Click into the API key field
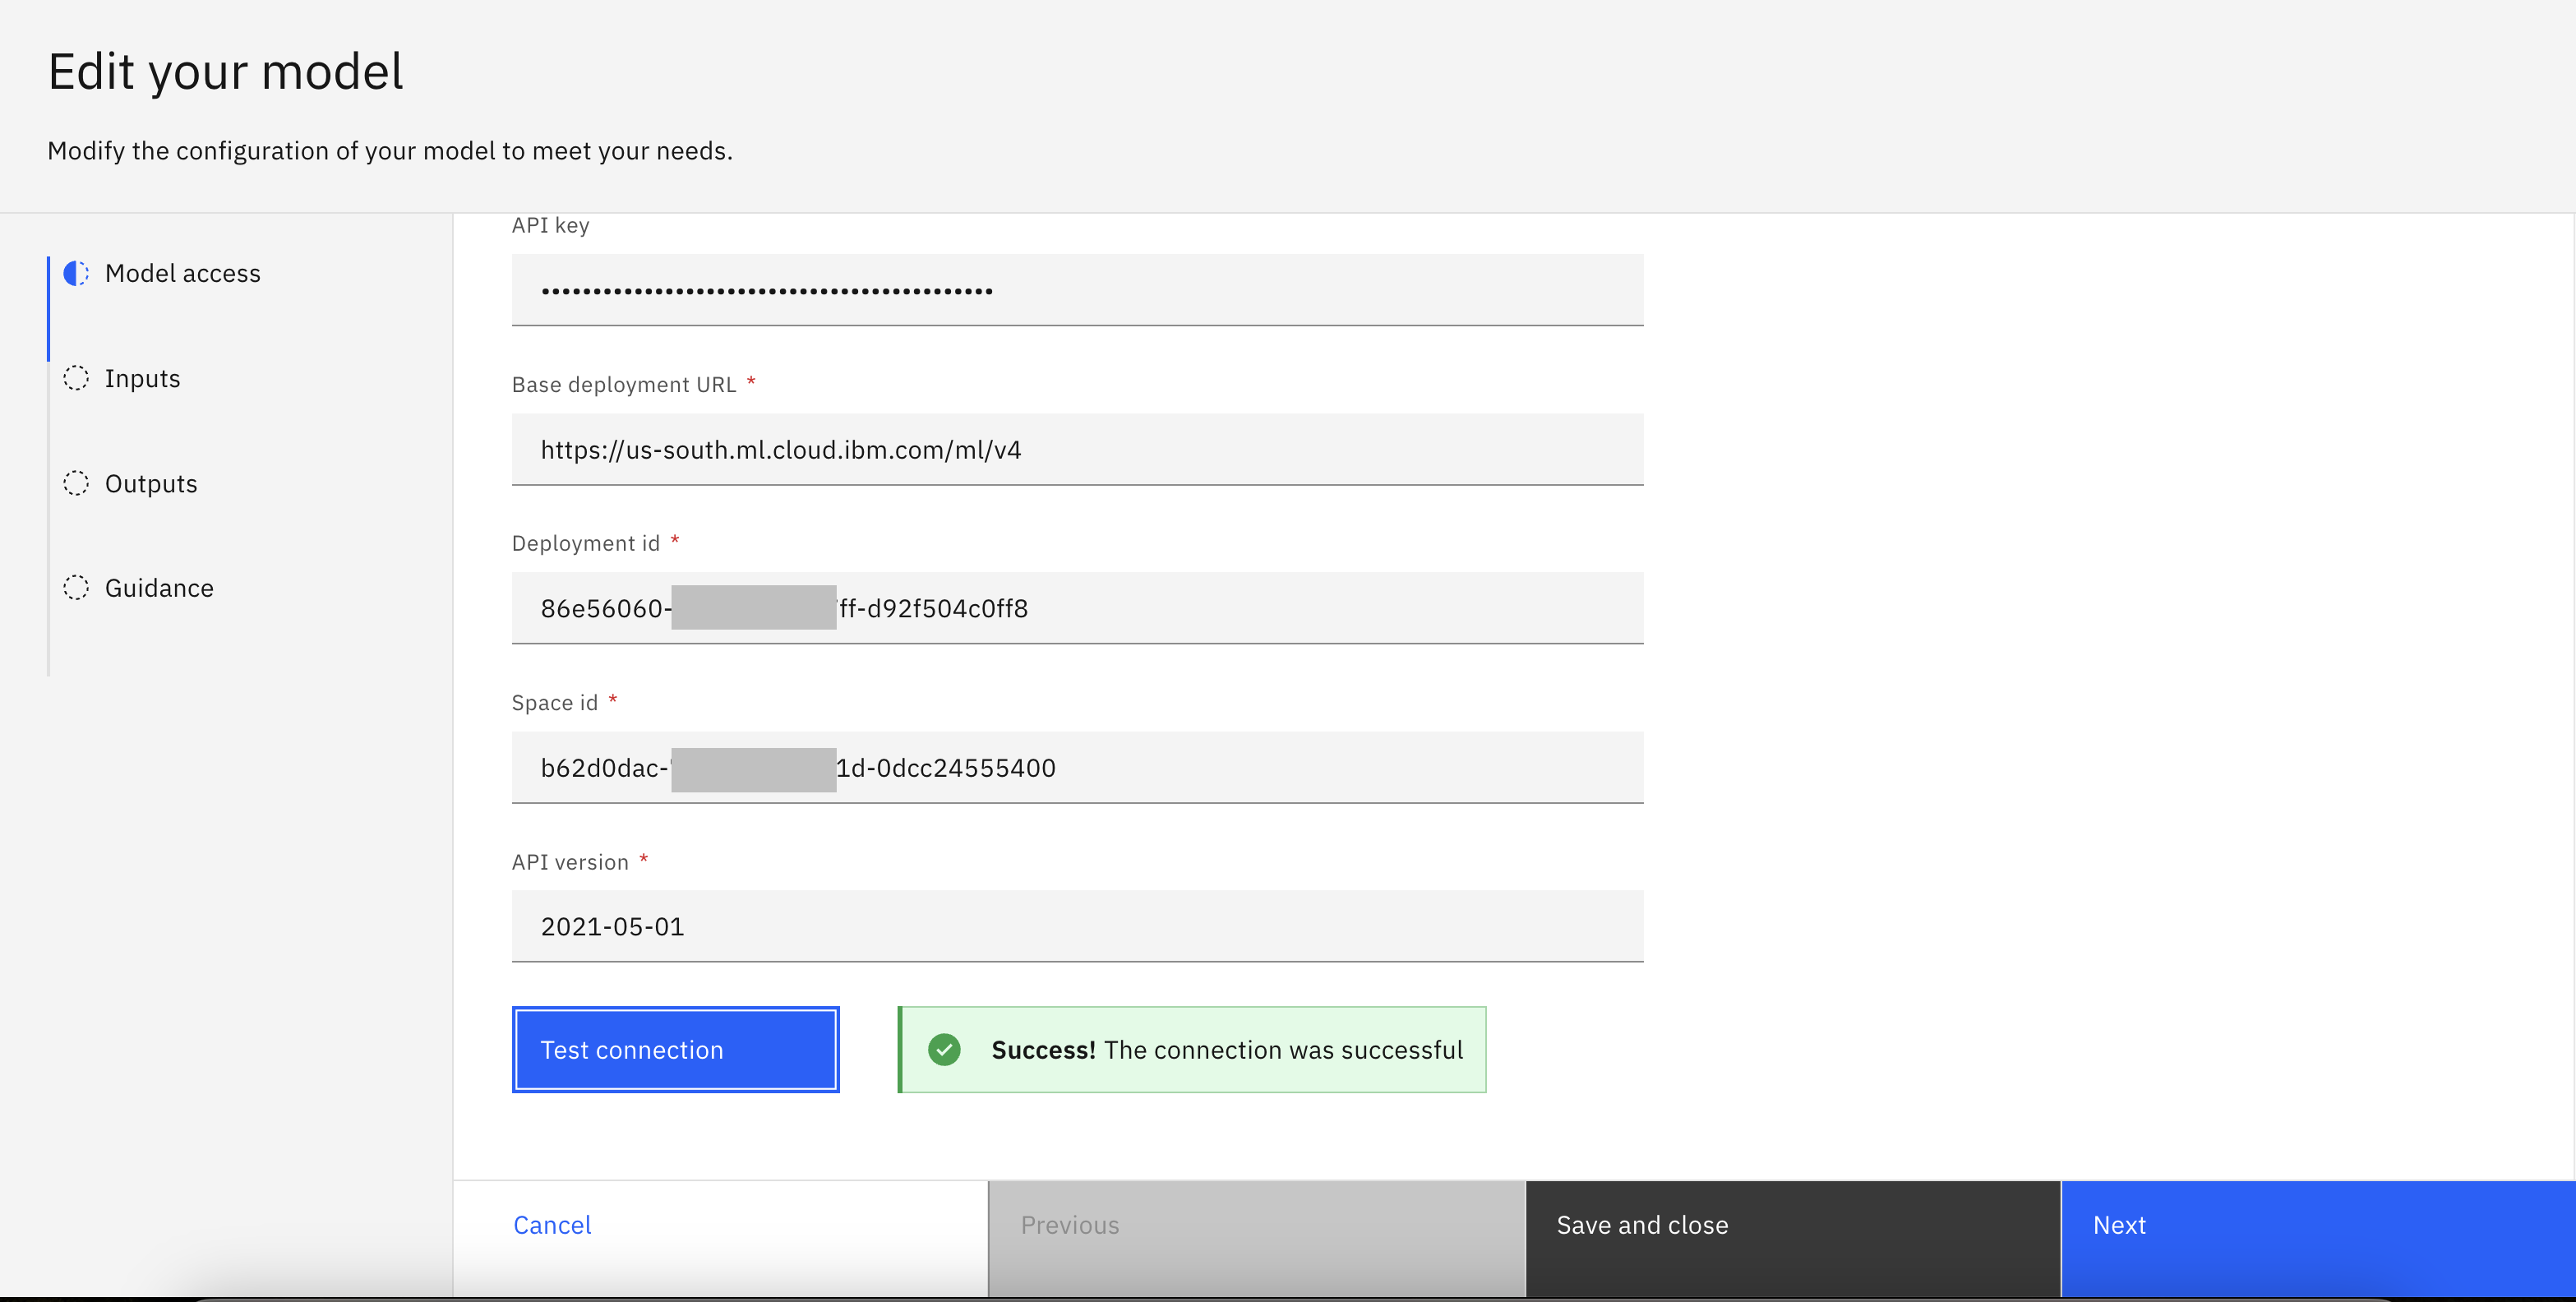Screen dimensions: 2576x1302 coord(1076,290)
